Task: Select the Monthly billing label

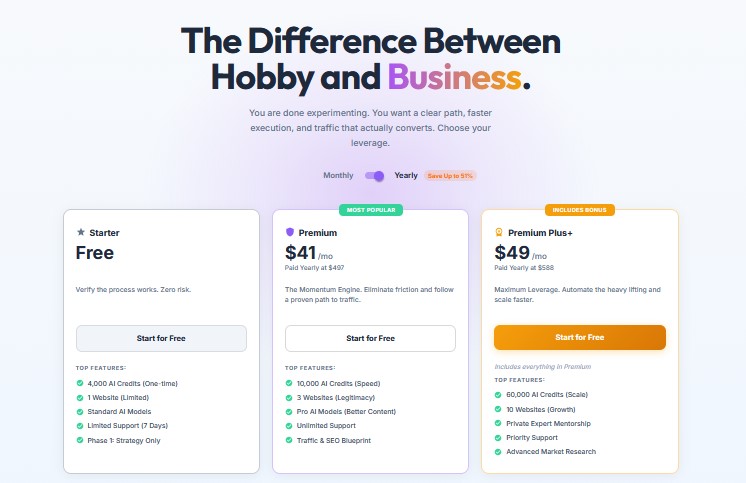Action: click(x=338, y=176)
